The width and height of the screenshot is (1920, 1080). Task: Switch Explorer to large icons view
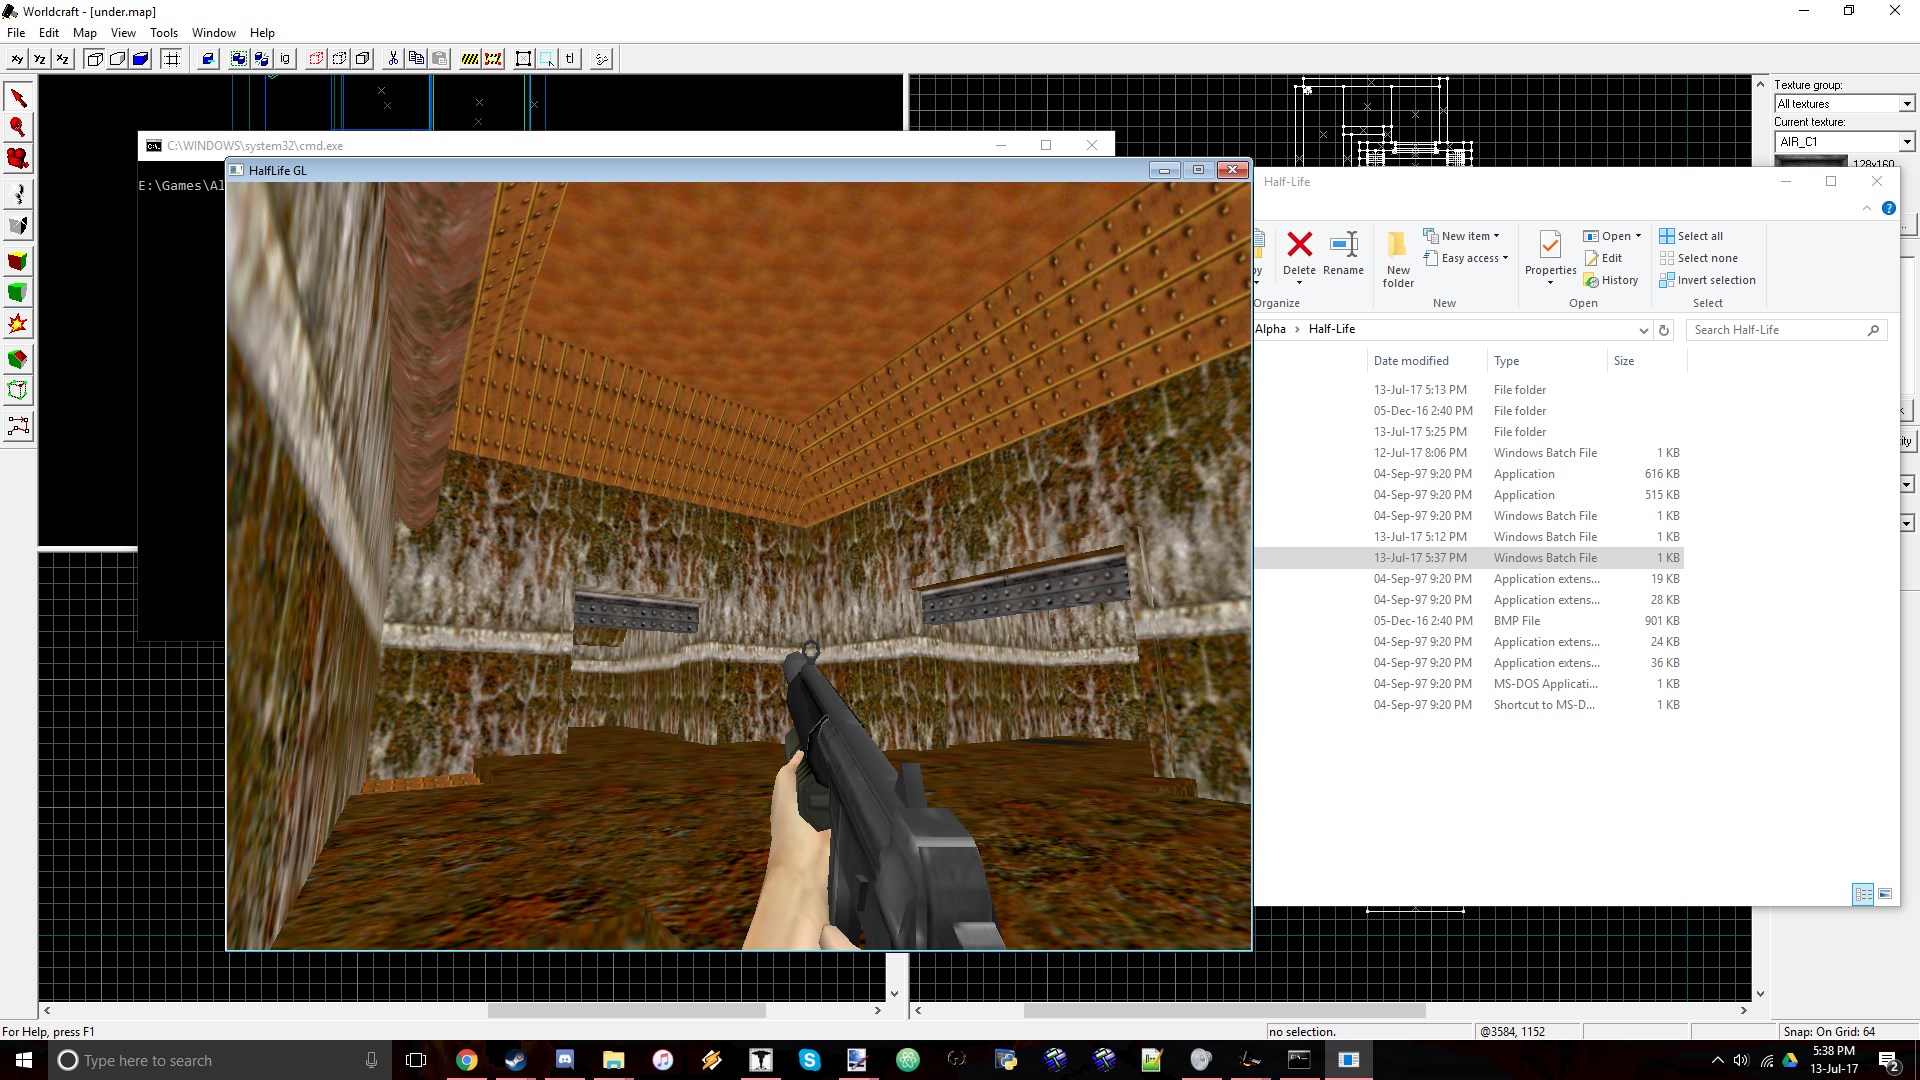(1885, 894)
